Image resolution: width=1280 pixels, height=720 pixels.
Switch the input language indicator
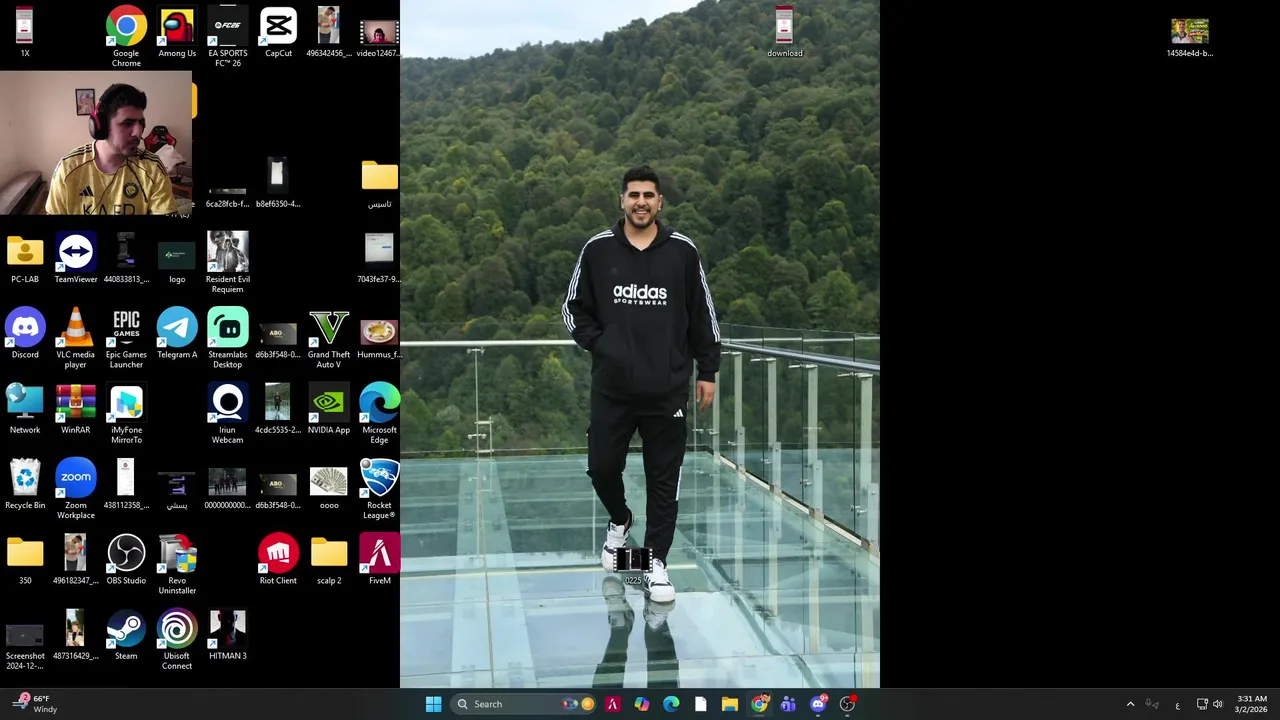point(1177,704)
